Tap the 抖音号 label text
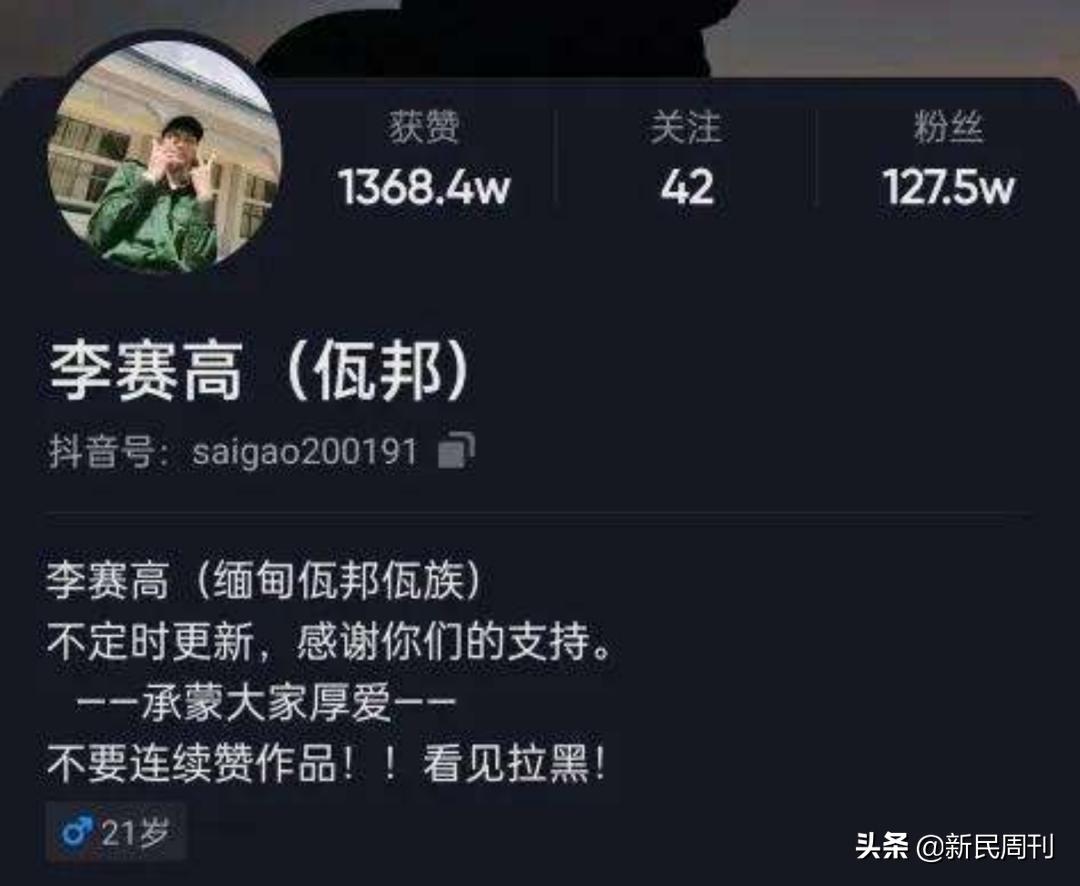Viewport: 1080px width, 886px height. [101, 452]
